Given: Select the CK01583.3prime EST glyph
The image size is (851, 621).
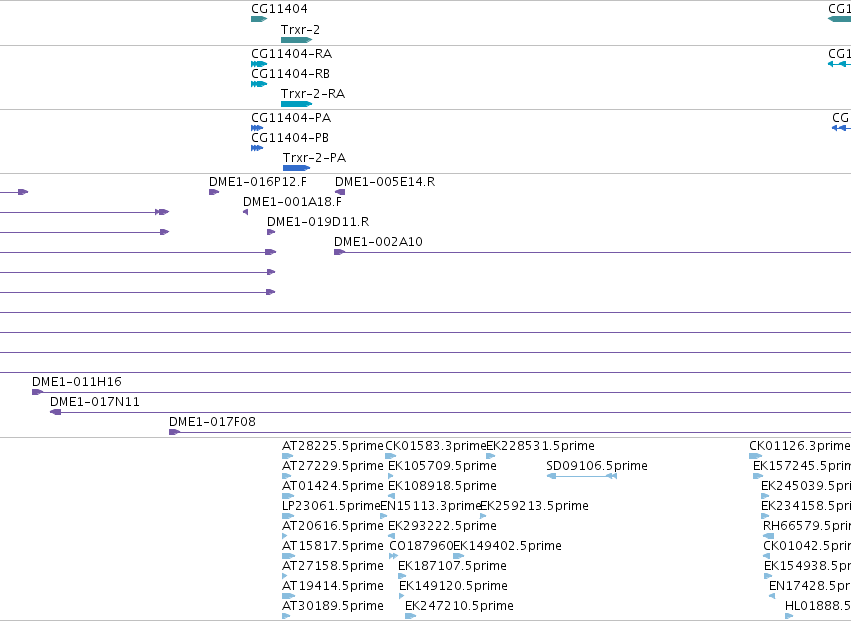Looking at the screenshot, I should 391,456.
